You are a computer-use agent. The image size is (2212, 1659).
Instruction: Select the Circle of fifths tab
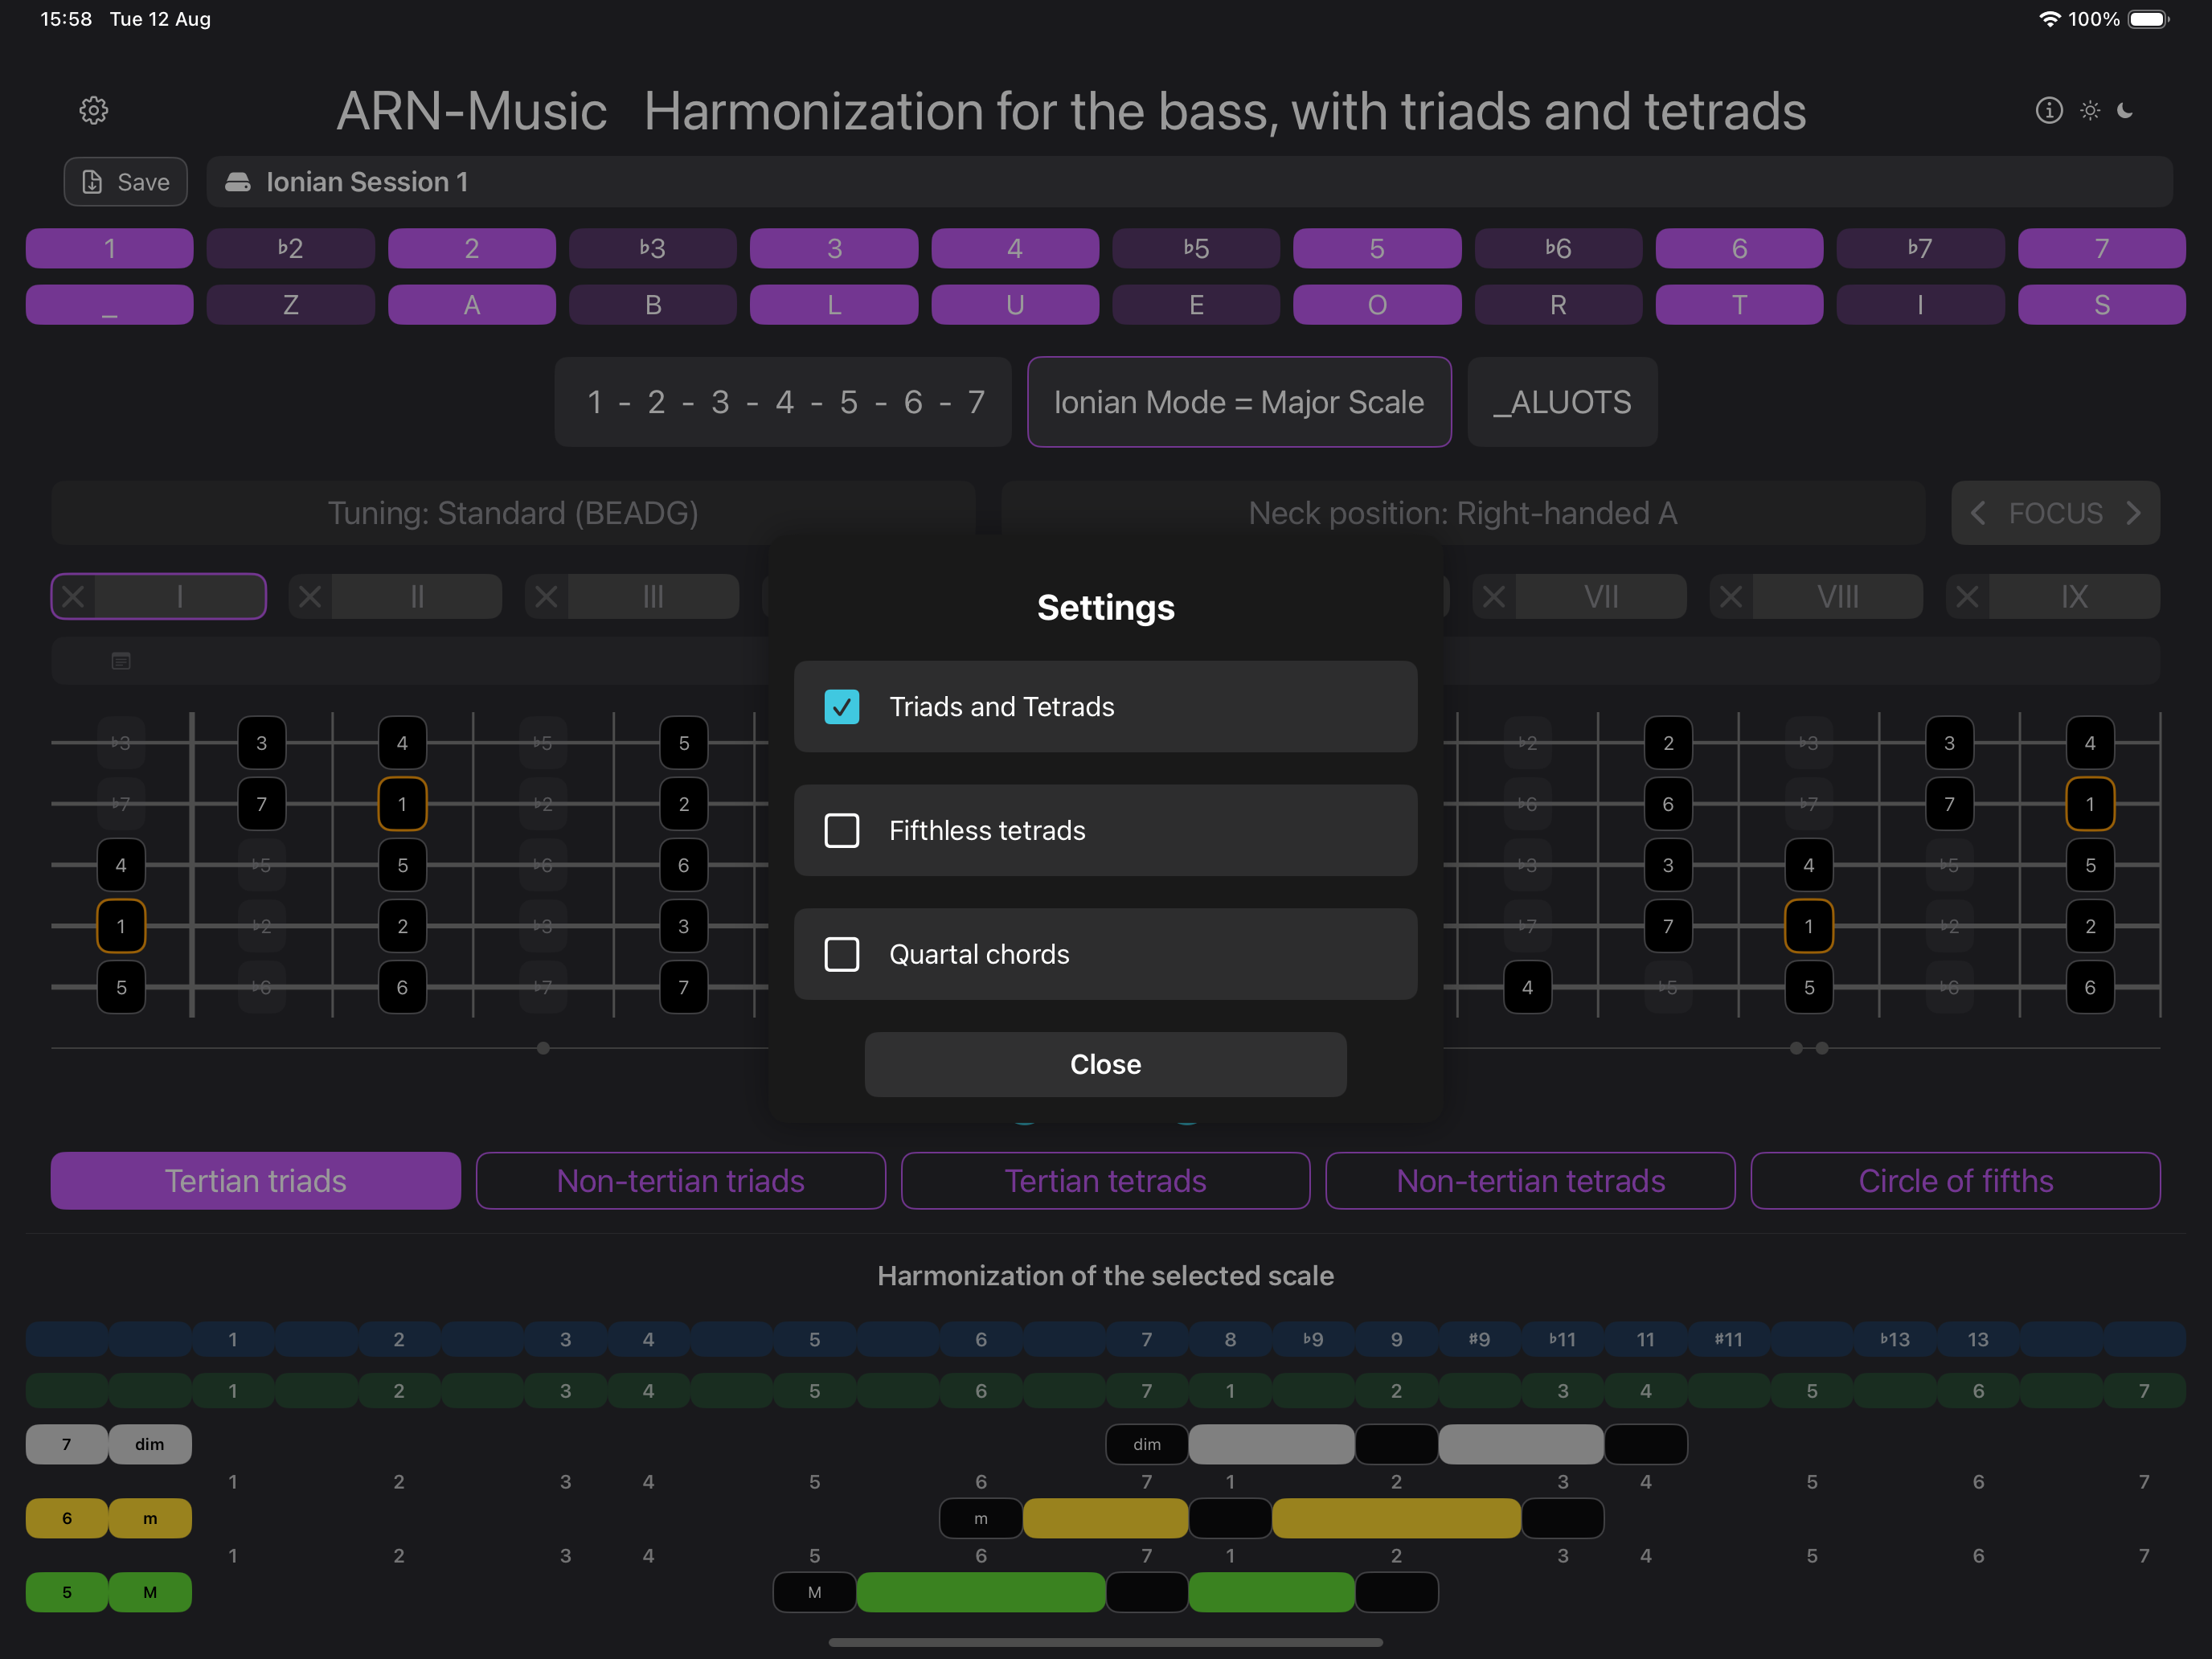coord(1956,1181)
